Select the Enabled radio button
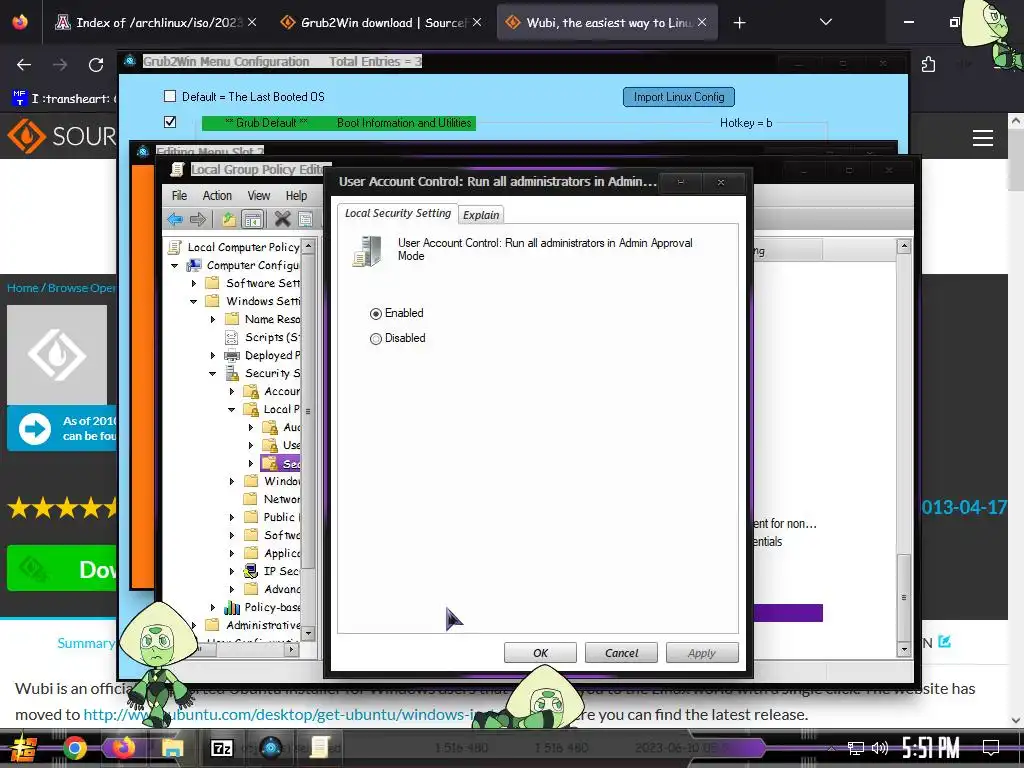 click(376, 313)
